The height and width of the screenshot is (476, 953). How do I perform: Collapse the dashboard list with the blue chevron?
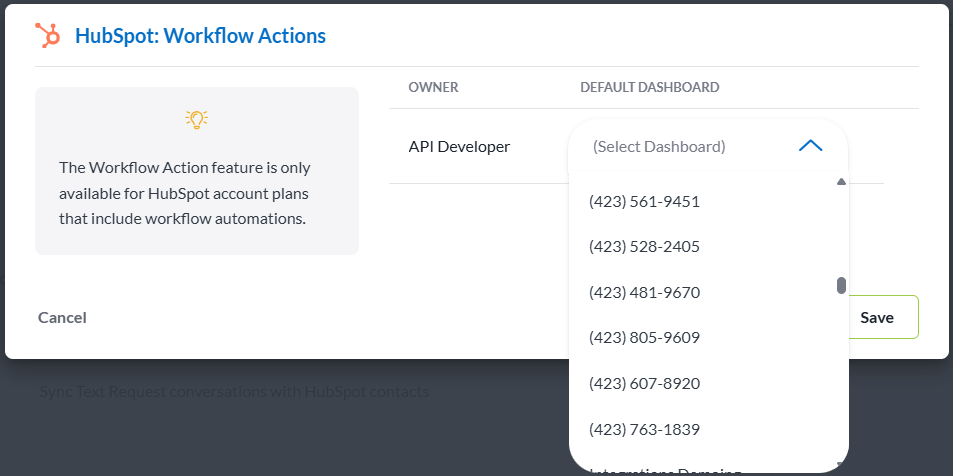pyautogui.click(x=810, y=146)
